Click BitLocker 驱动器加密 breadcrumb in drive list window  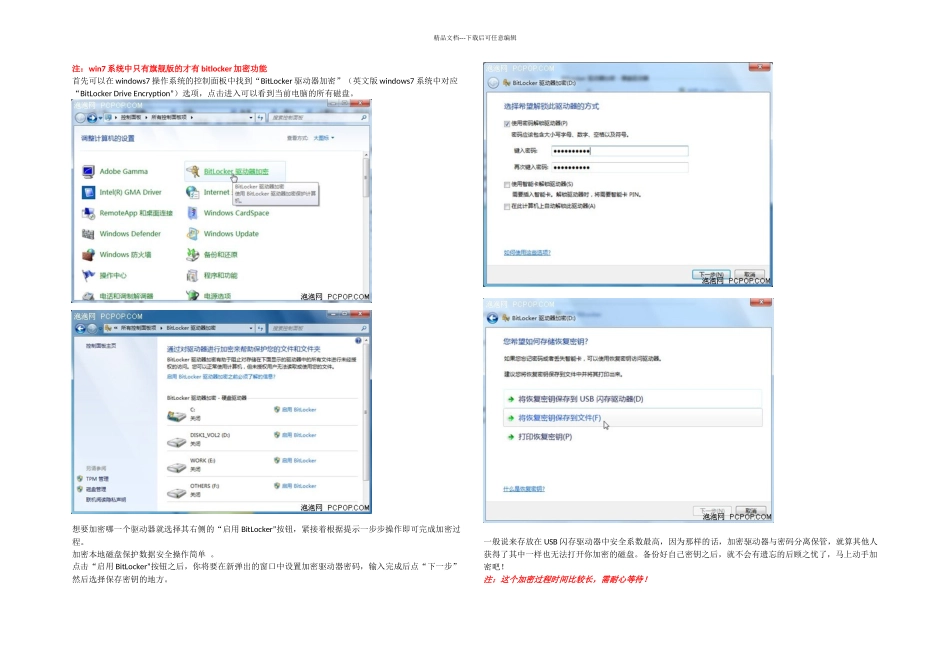tap(191, 328)
